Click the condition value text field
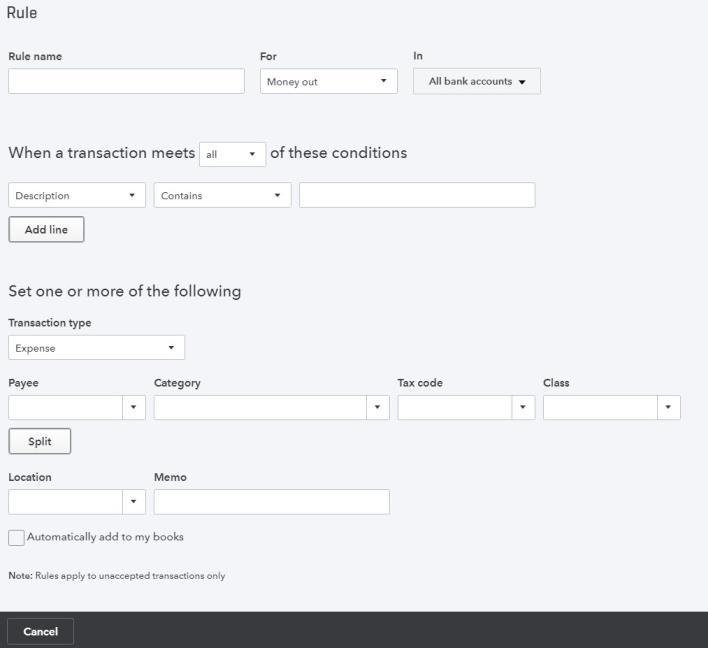708x648 pixels. (x=417, y=195)
